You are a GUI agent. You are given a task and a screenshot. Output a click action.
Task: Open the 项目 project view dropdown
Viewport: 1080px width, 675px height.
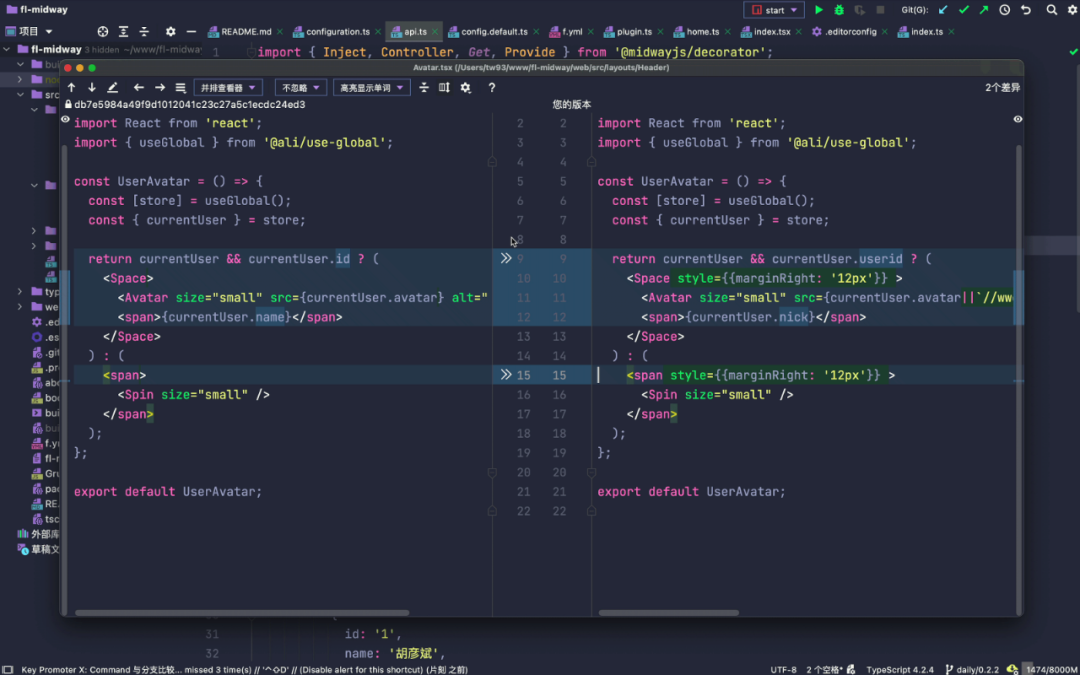pyautogui.click(x=29, y=32)
